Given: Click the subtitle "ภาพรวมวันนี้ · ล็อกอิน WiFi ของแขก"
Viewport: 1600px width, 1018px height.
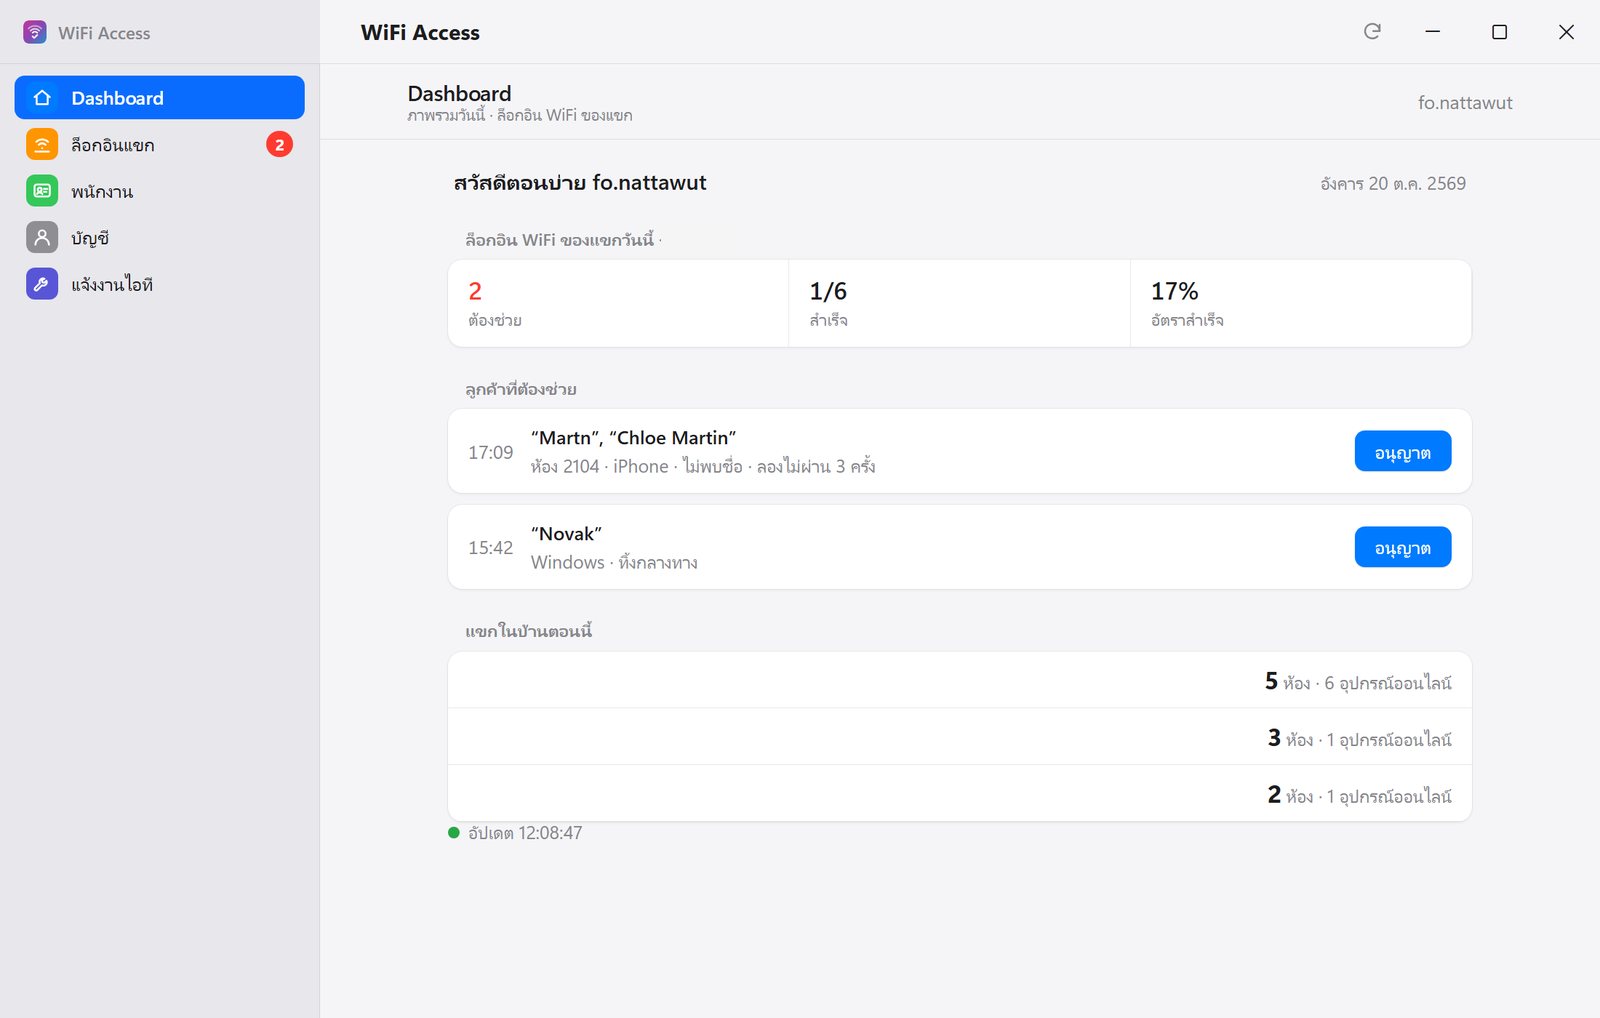Looking at the screenshot, I should pos(520,116).
